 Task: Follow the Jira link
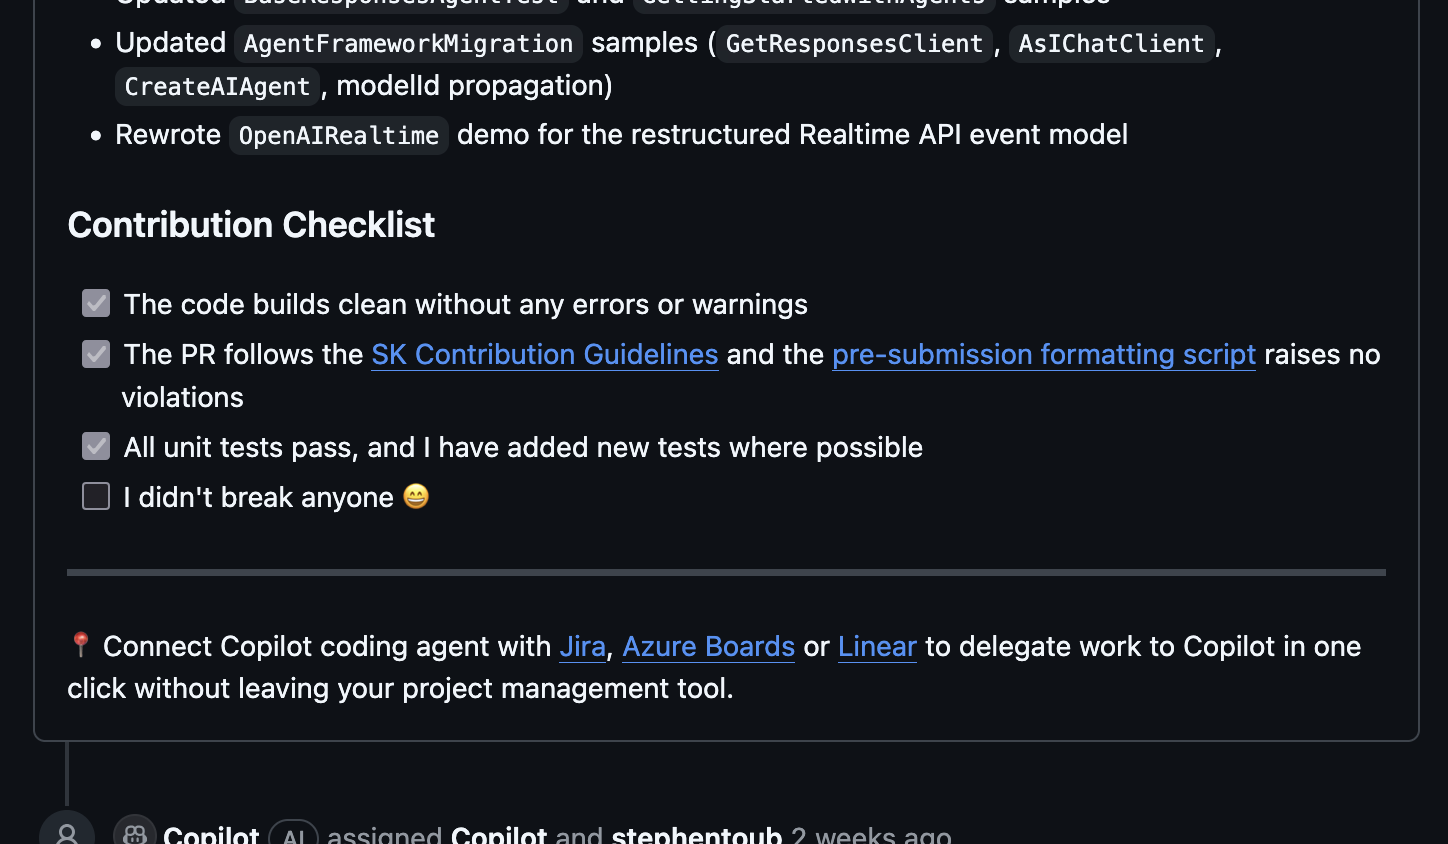[x=582, y=647]
